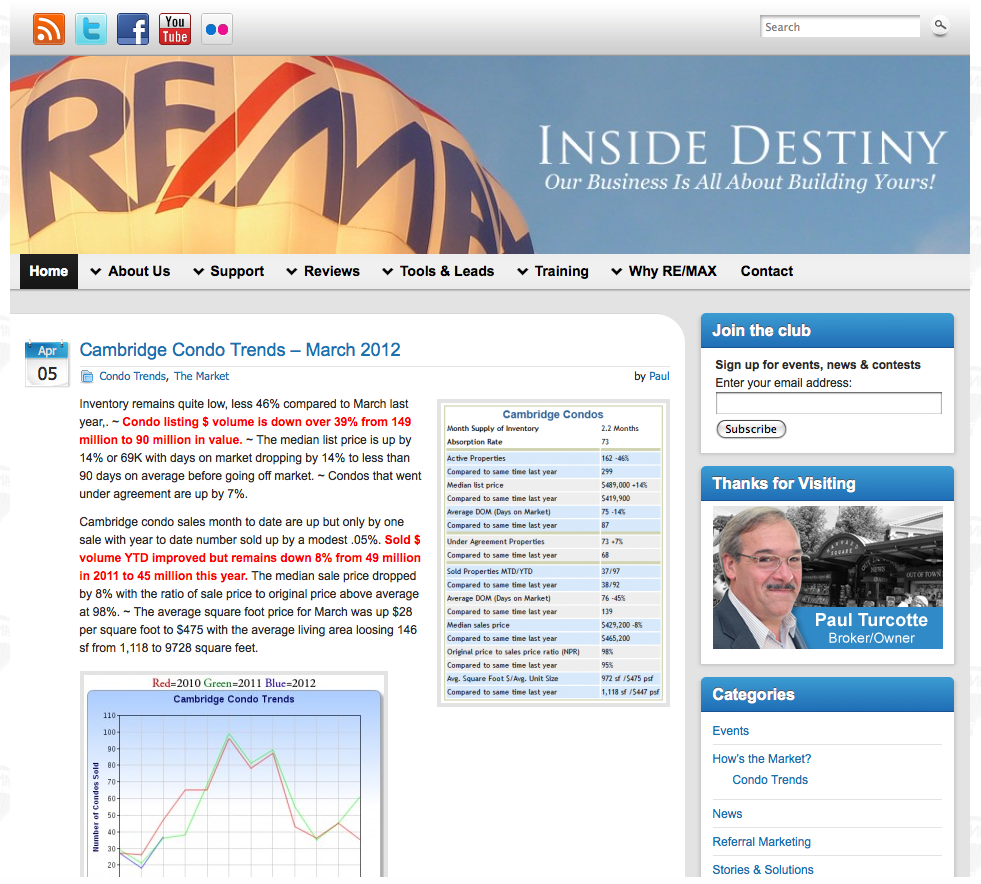Image resolution: width=981 pixels, height=884 pixels.
Task: Go to the Home menu item
Action: (x=49, y=271)
